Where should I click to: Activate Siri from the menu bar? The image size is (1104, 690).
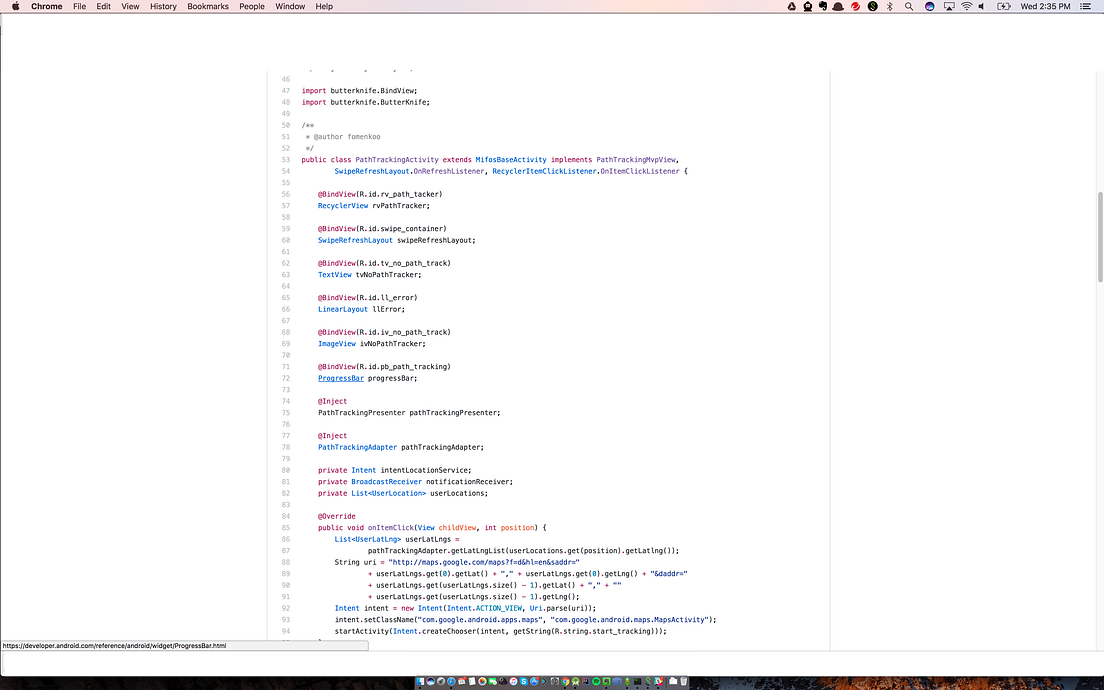pos(929,6)
